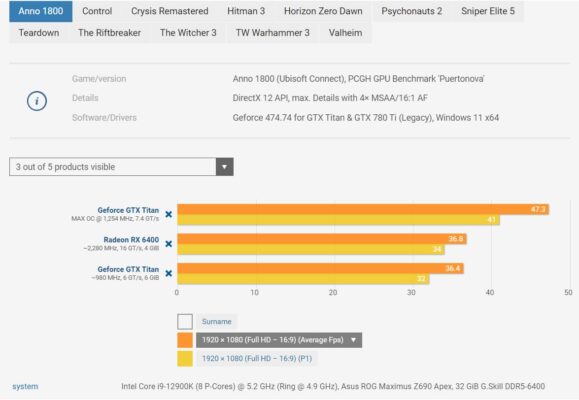Click the orange Average Fps swatch
This screenshot has width=579, height=400.
[185, 340]
